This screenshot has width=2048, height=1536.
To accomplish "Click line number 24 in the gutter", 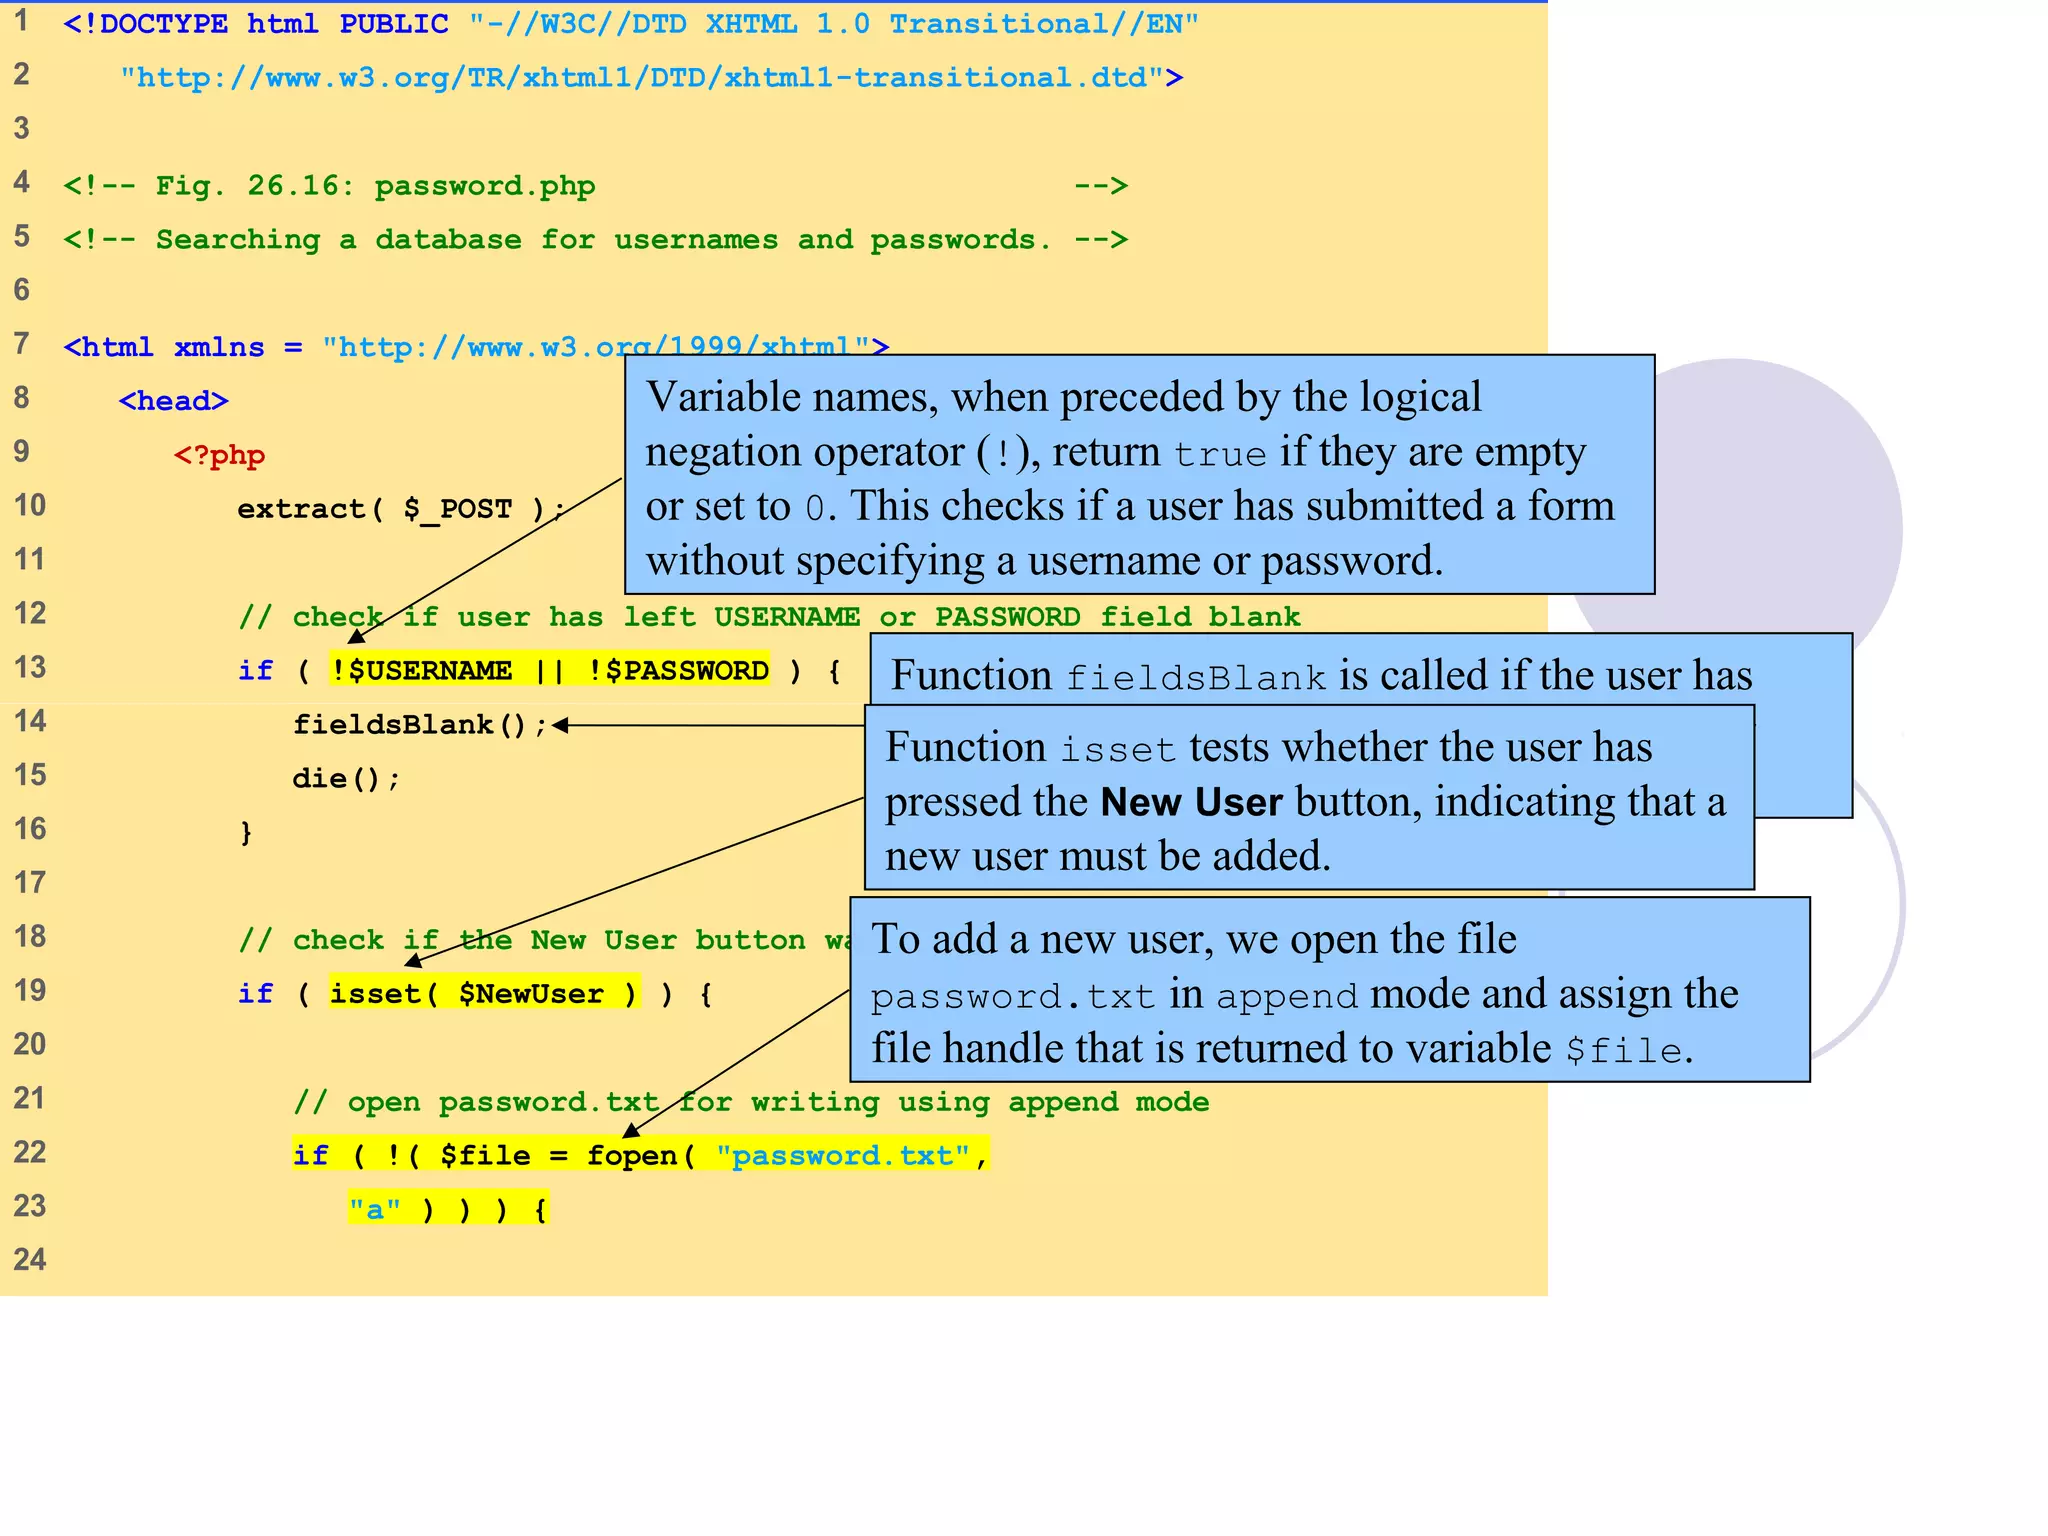I will coord(30,1259).
